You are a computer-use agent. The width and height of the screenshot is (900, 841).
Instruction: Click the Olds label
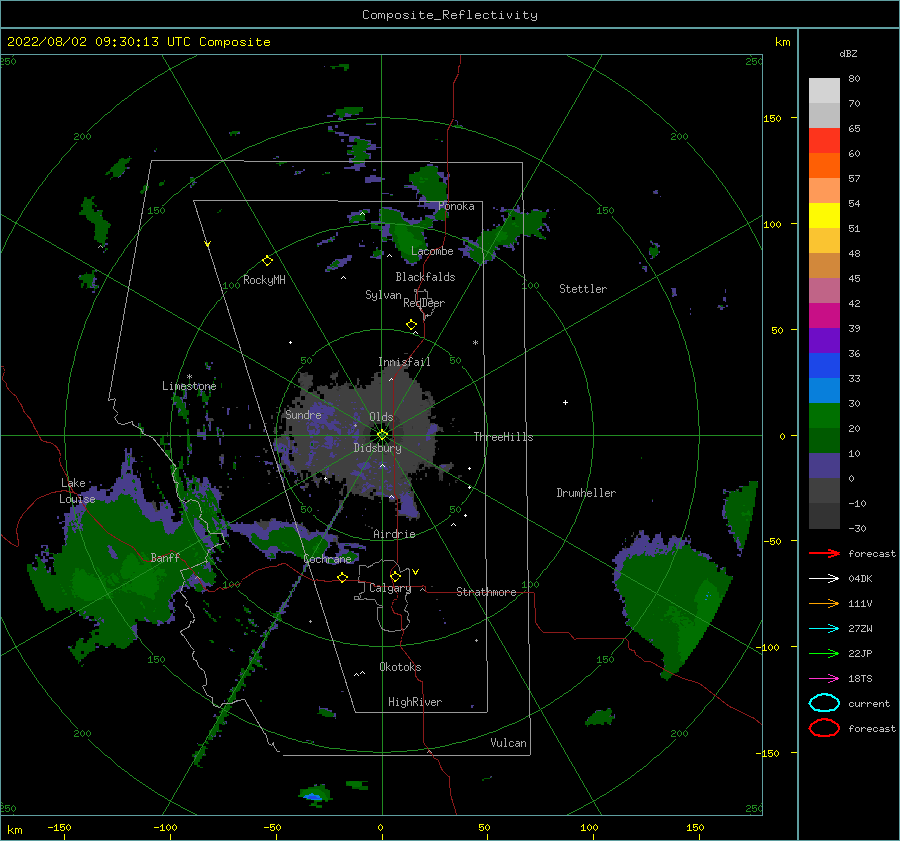pos(381,417)
